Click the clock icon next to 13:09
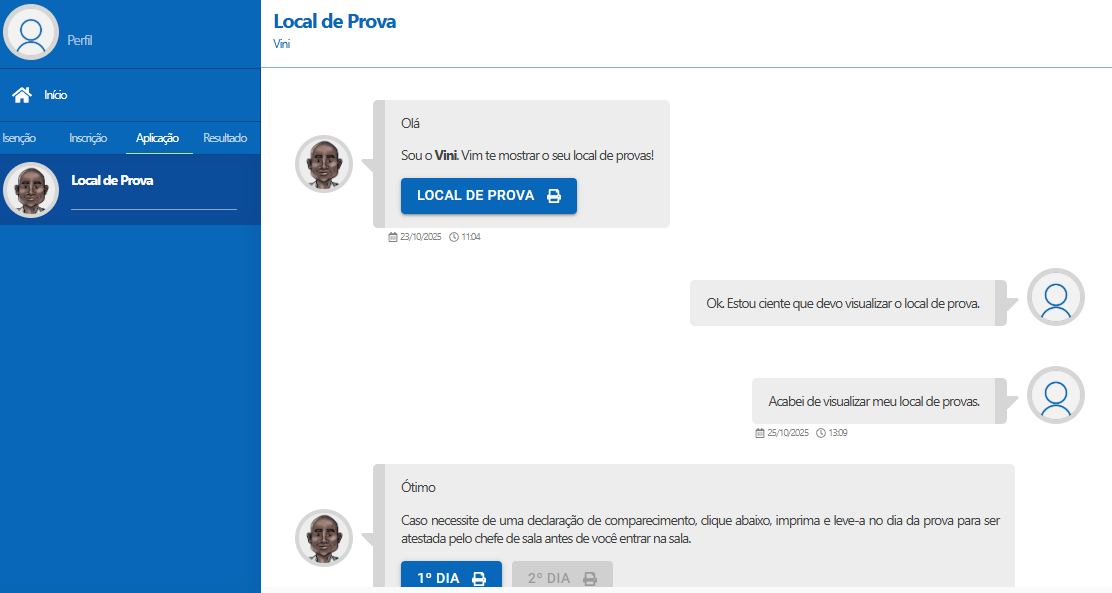This screenshot has width=1112, height=593. pyautogui.click(x=823, y=432)
